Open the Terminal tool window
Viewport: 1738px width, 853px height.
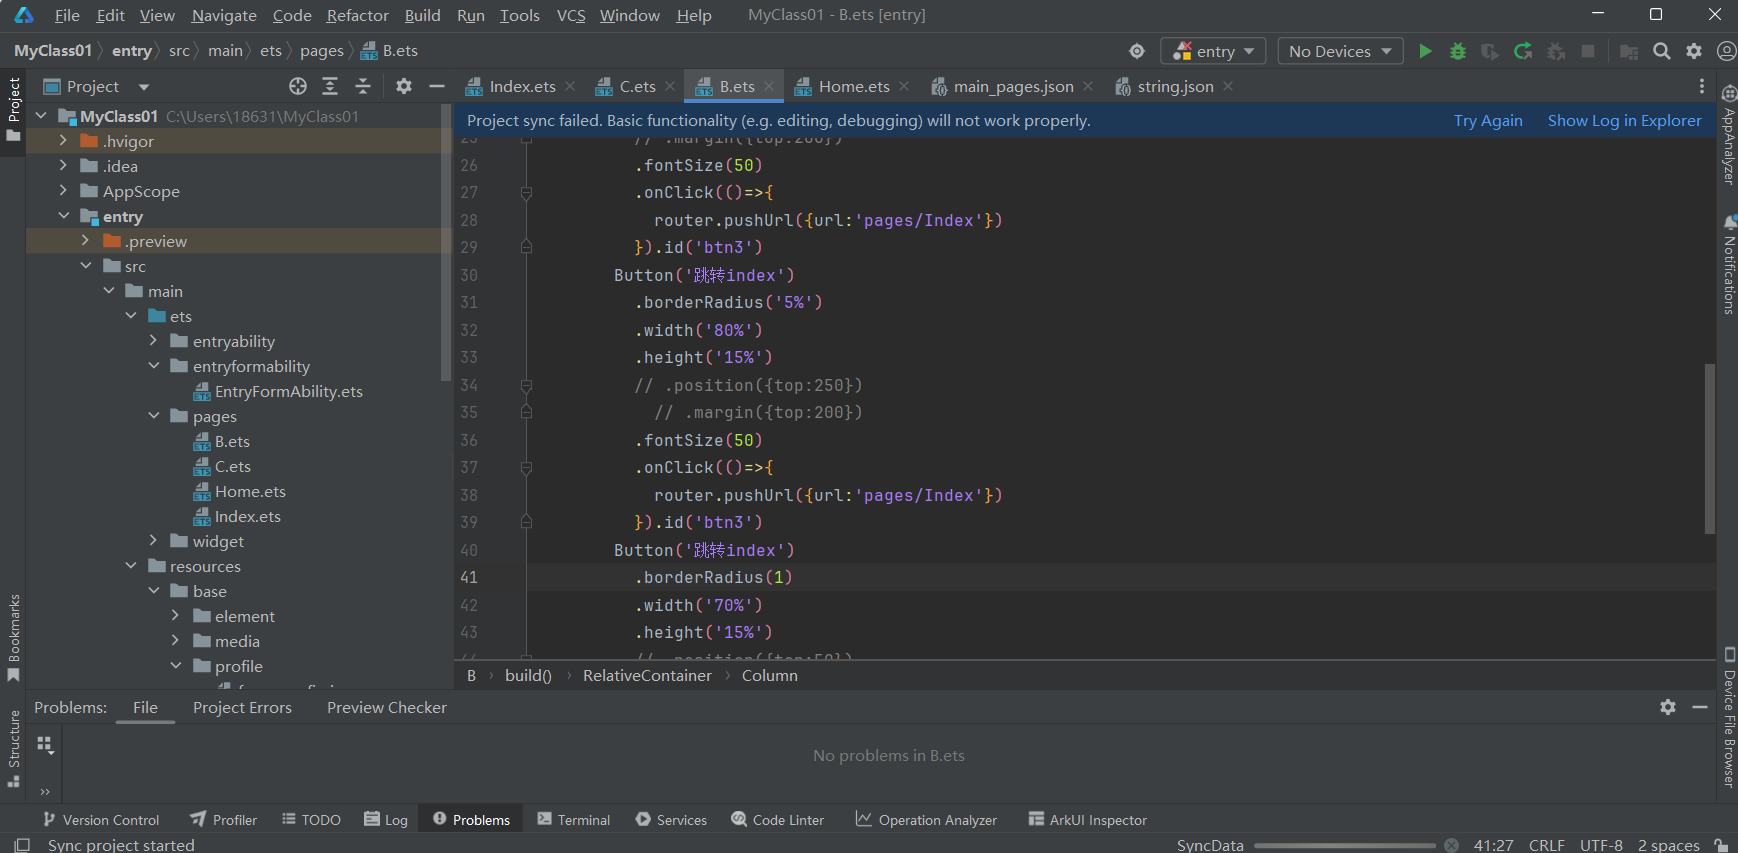pyautogui.click(x=573, y=819)
